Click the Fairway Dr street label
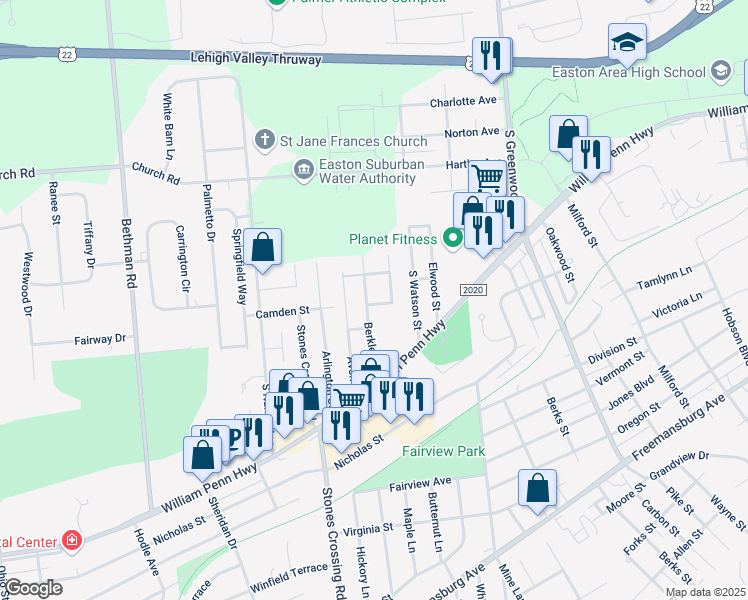Image resolution: width=748 pixels, height=600 pixels. [x=100, y=339]
